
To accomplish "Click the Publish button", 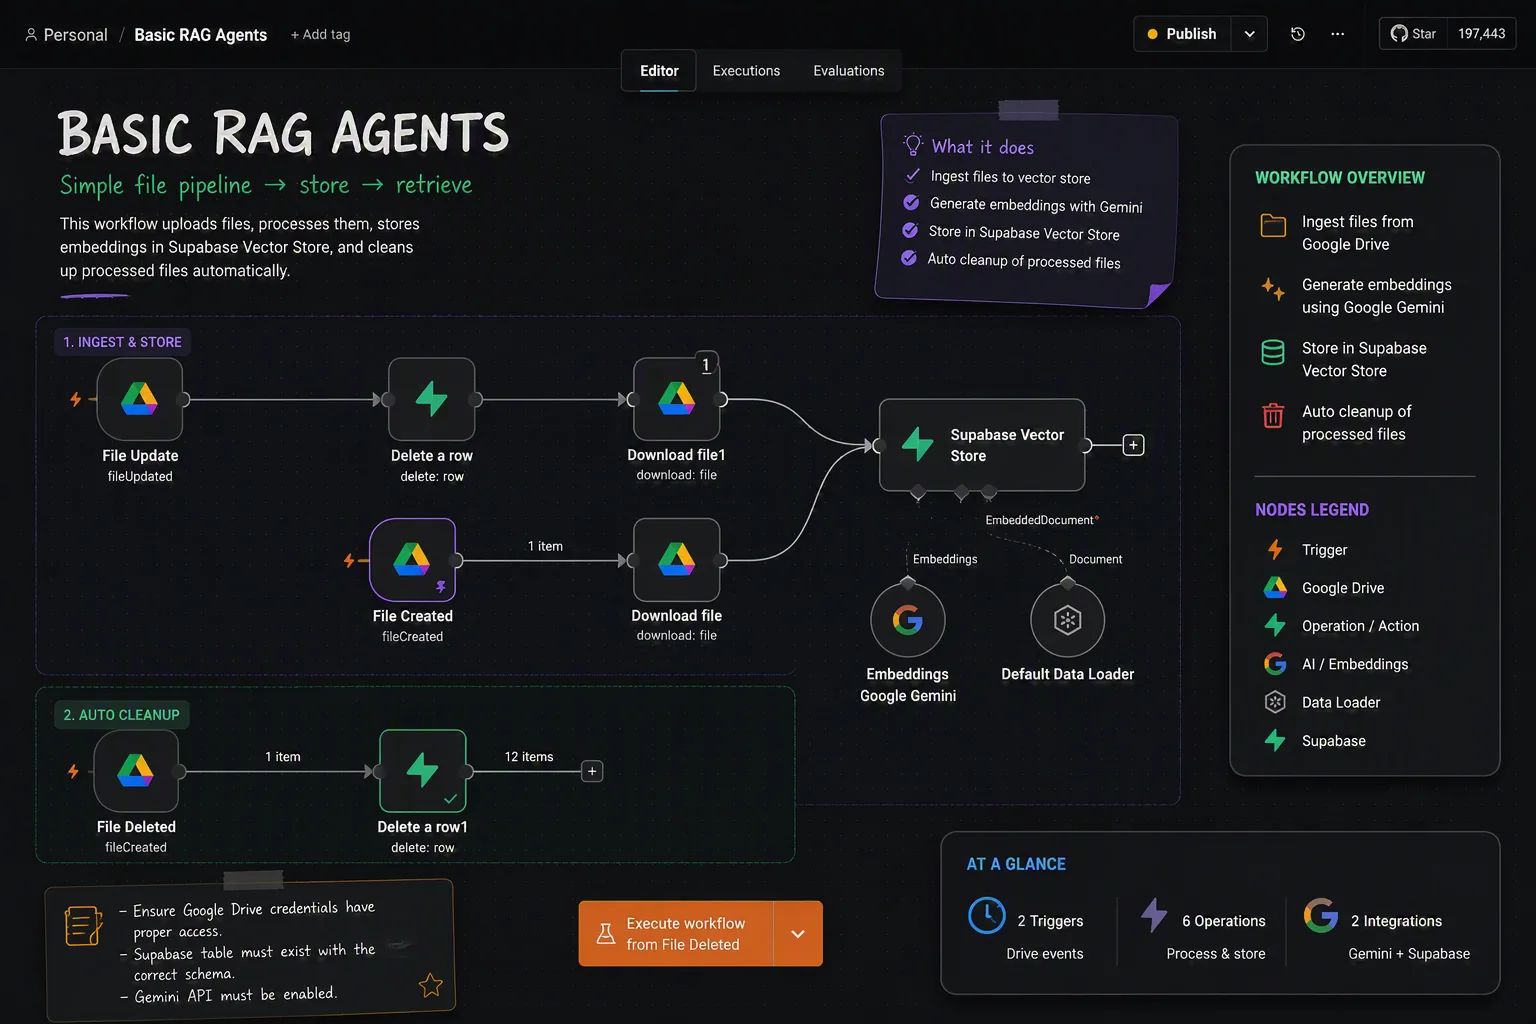I will (1182, 34).
